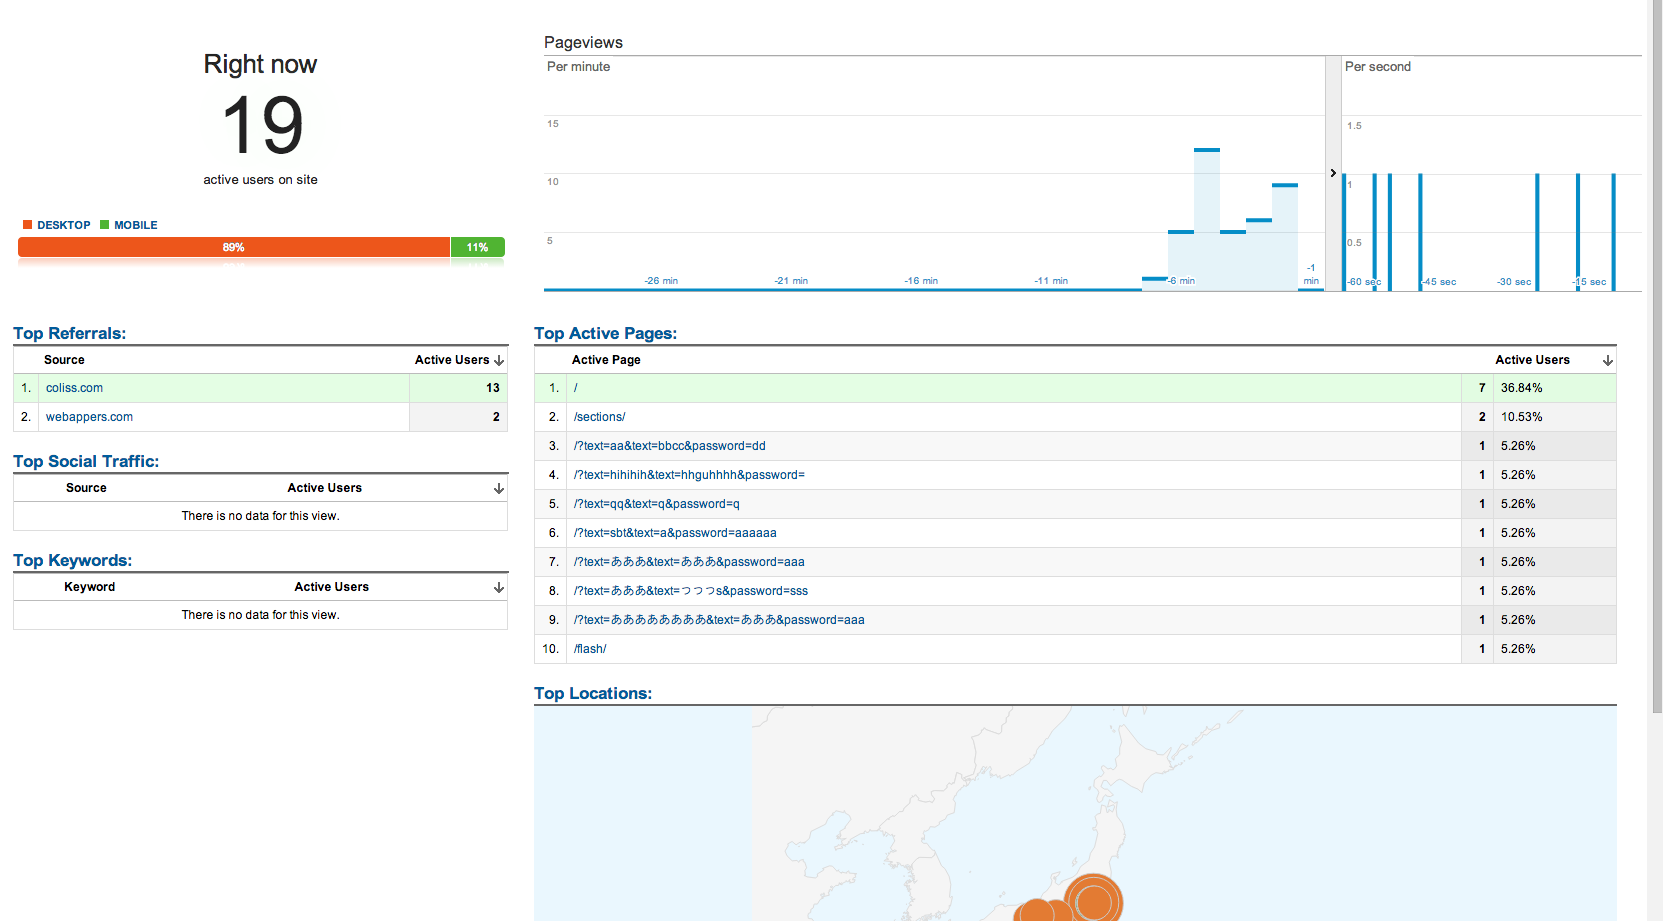Click the 'Per second' chart label
The width and height of the screenshot is (1663, 921).
point(1378,67)
